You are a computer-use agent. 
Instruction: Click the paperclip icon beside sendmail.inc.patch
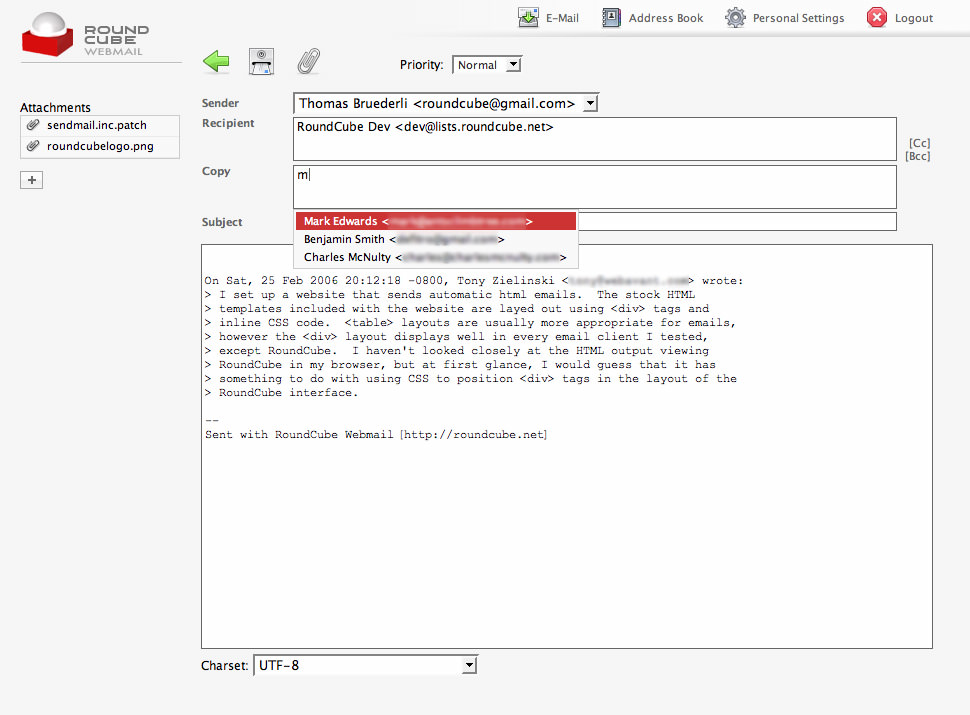[33, 125]
